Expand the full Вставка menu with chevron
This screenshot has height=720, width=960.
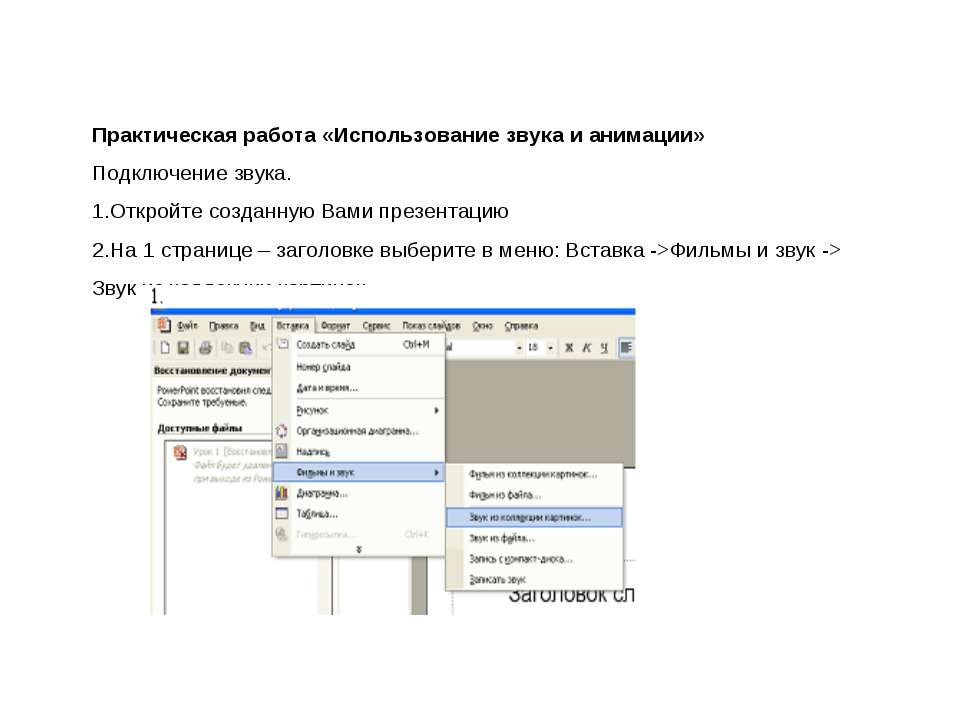click(359, 549)
